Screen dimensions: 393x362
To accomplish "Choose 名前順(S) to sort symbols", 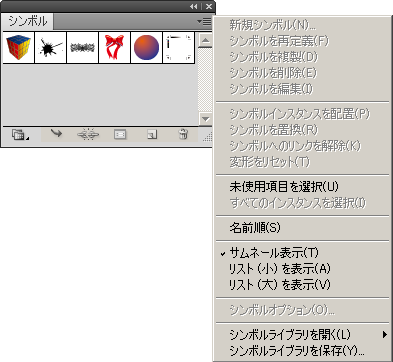I will 302,228.
